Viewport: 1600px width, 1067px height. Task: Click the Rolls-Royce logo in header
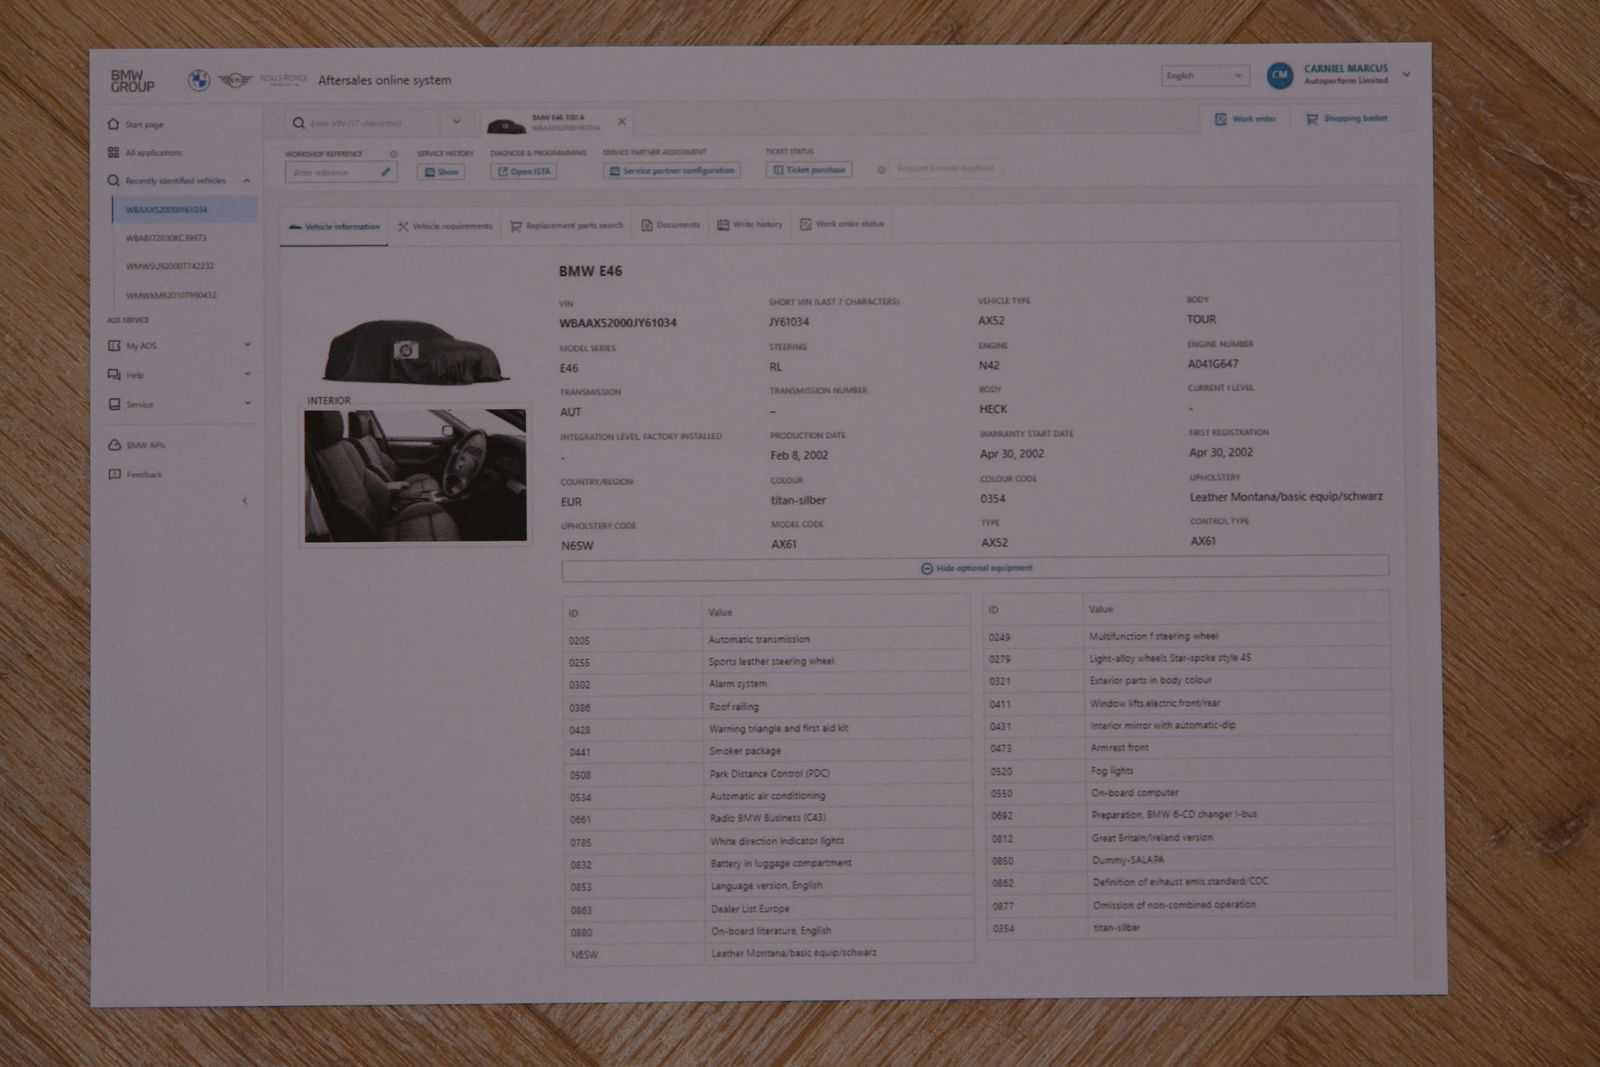[283, 79]
